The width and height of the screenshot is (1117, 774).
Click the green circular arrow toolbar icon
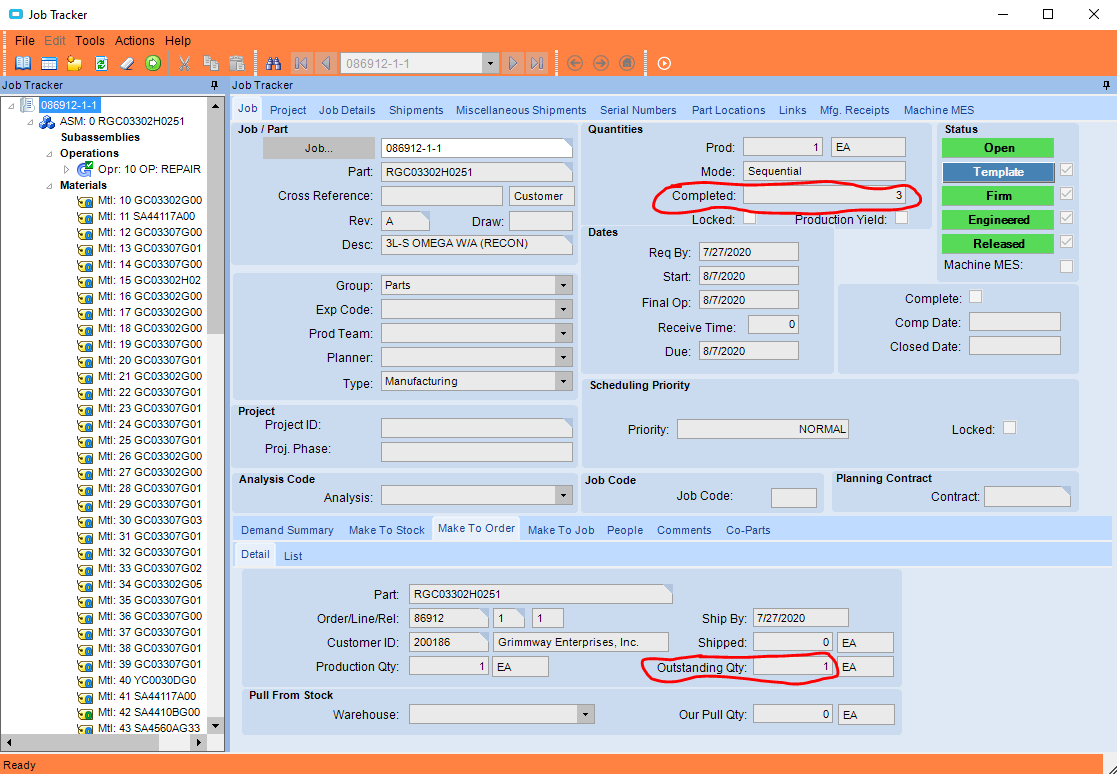(x=153, y=63)
